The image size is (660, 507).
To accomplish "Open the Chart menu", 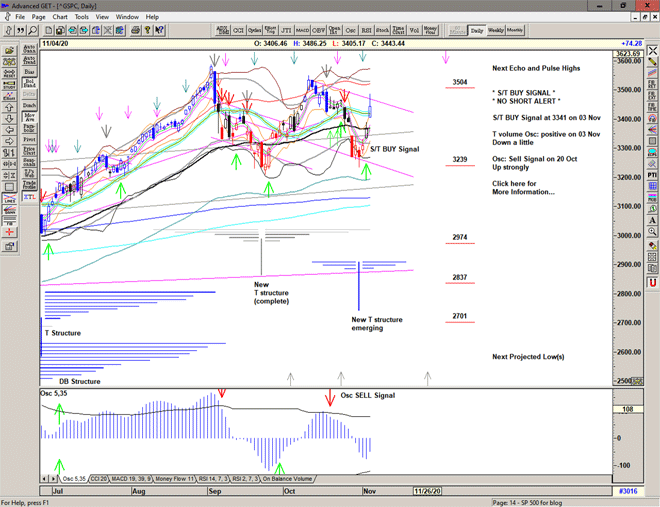I will [60, 17].
